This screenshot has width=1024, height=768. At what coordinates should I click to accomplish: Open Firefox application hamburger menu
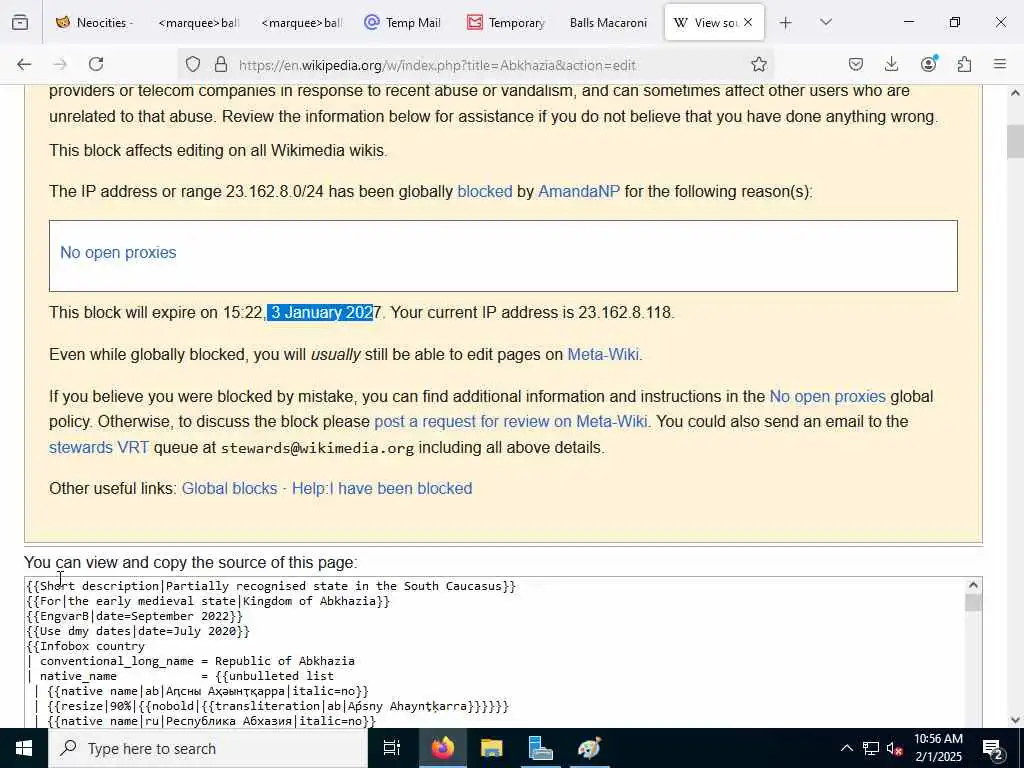pos(1000,64)
